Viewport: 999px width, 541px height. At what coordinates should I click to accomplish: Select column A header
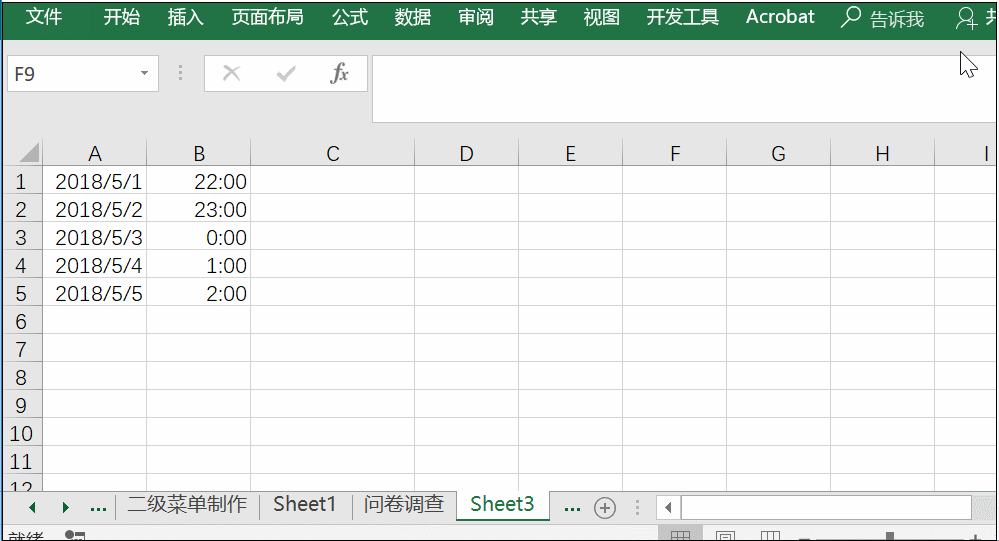point(94,154)
